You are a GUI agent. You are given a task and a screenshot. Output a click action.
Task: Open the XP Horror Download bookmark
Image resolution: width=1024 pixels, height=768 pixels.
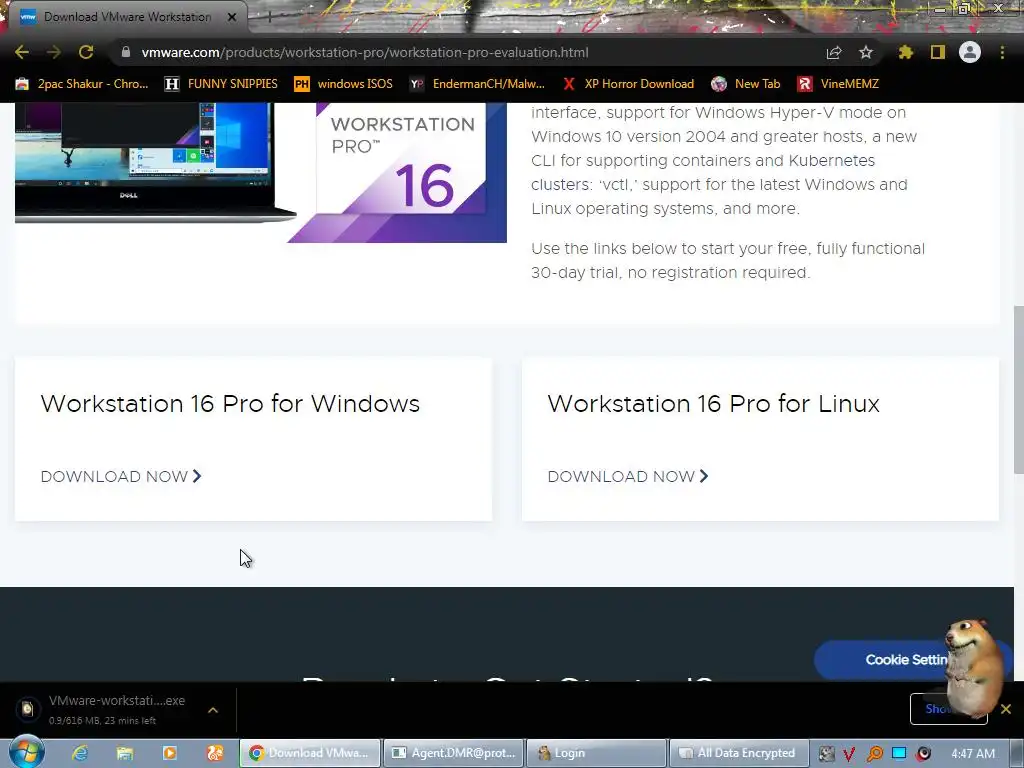point(629,84)
